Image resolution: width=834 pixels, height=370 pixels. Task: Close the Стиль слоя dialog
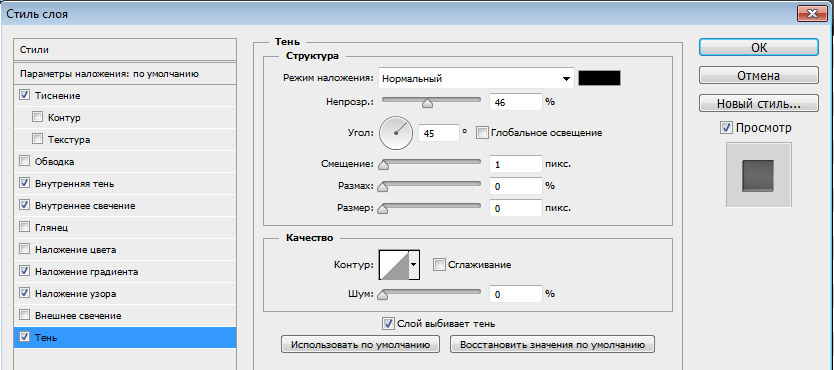coord(812,14)
